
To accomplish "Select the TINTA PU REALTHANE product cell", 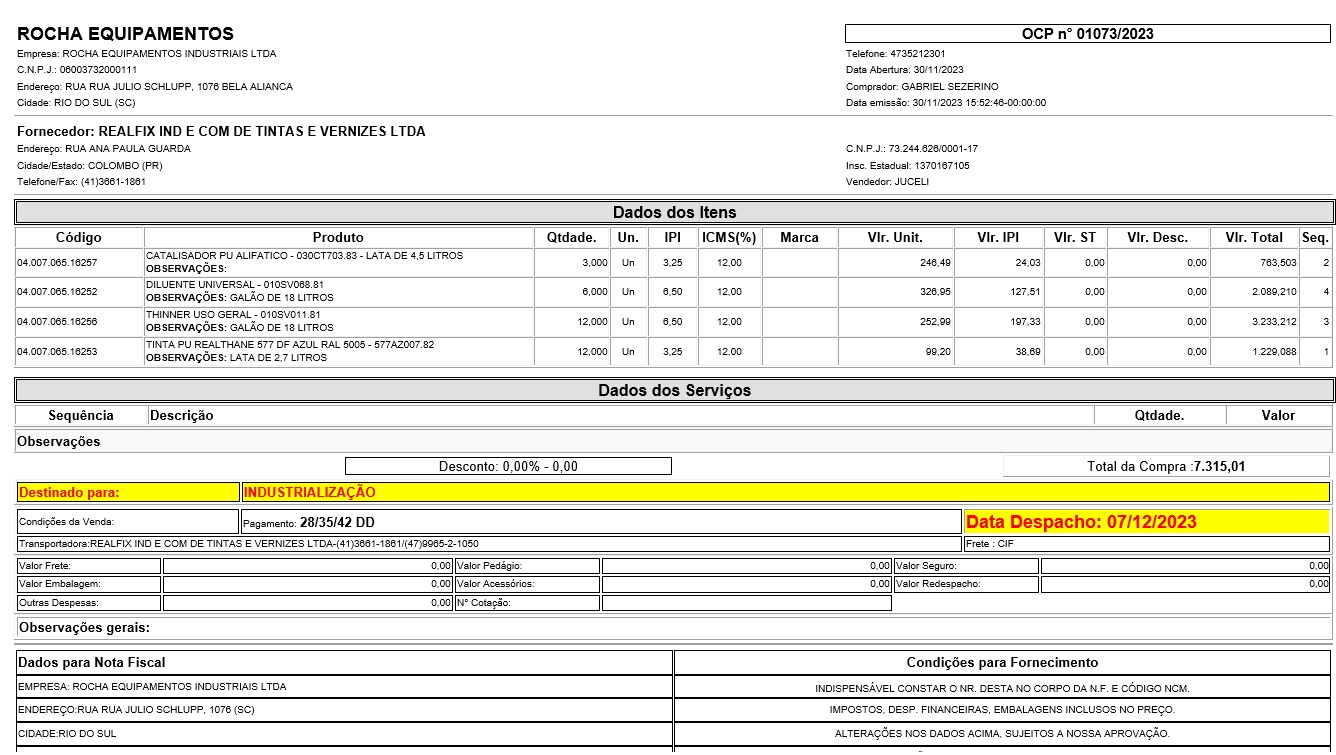I will pos(339,351).
